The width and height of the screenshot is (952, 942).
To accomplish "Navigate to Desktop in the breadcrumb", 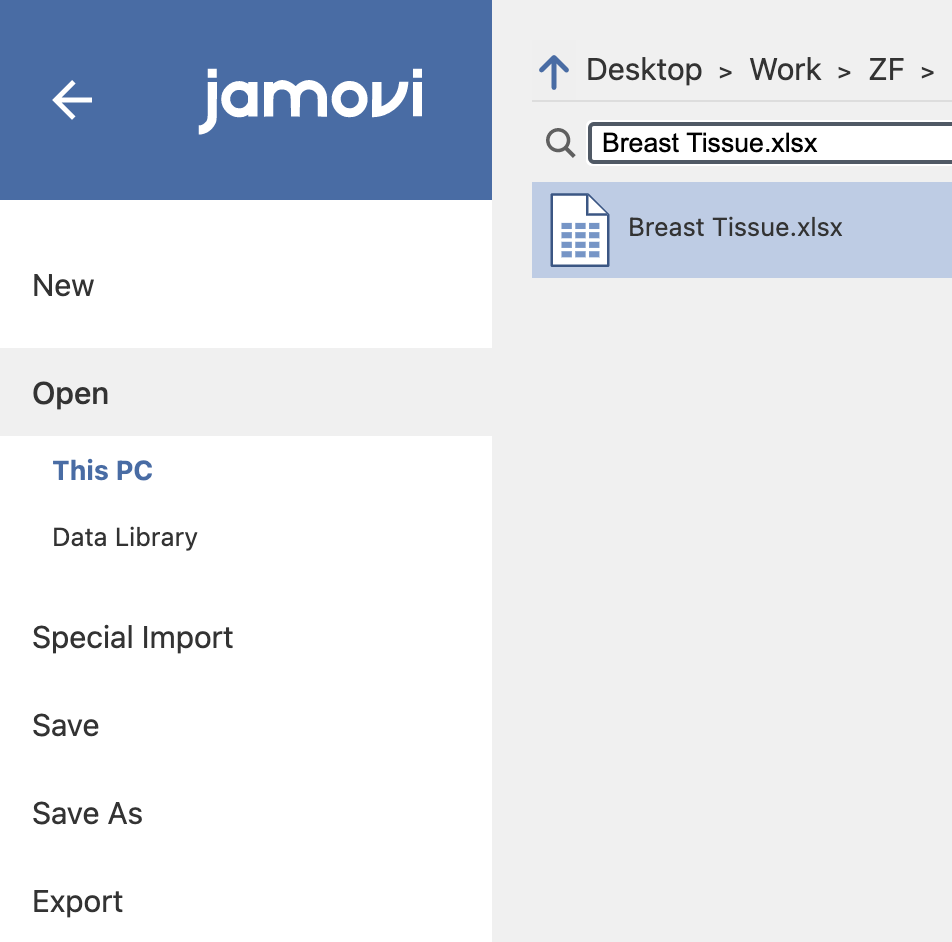I will 644,70.
